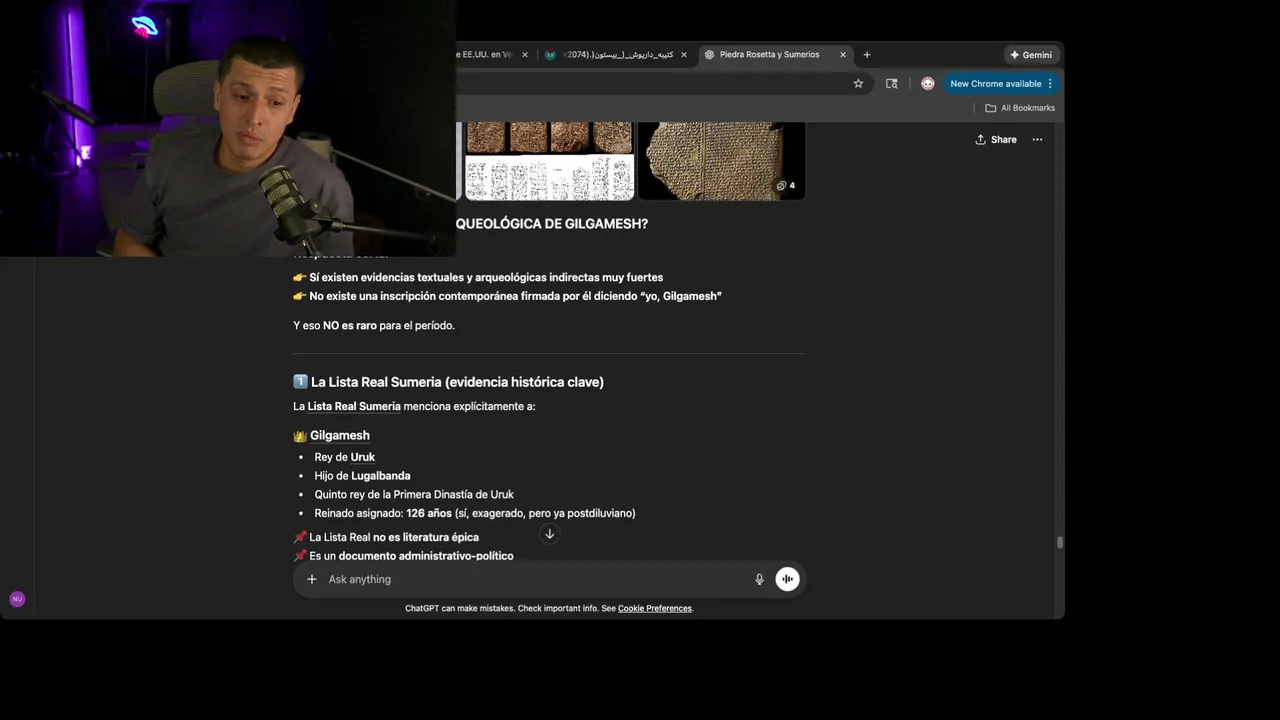Screen dimensions: 1280x720
Task: Open the Google Lens search icon
Action: click(x=892, y=84)
